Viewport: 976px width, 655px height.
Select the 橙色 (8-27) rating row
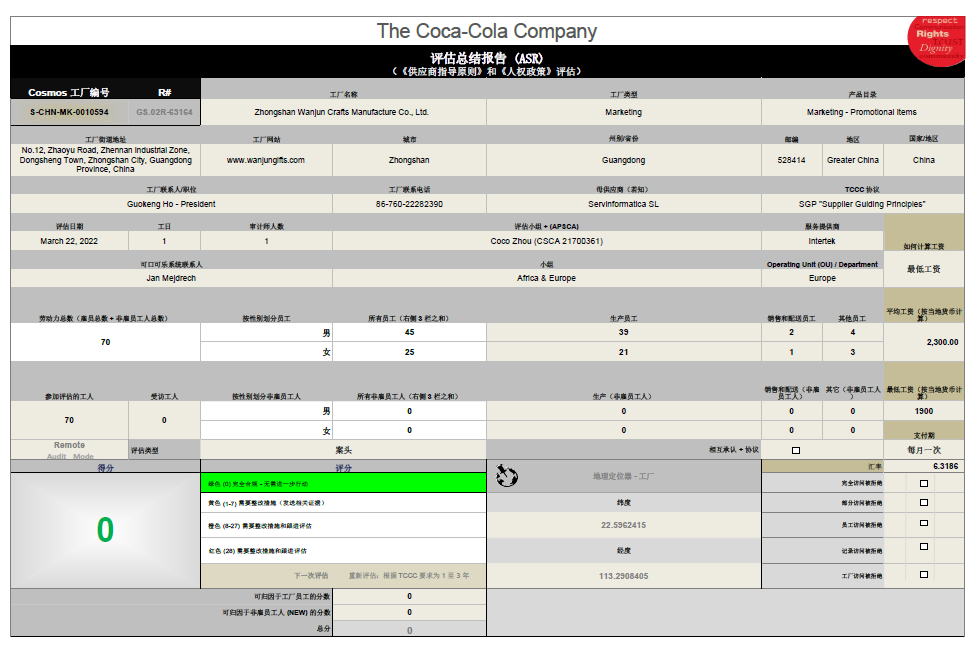(344, 525)
